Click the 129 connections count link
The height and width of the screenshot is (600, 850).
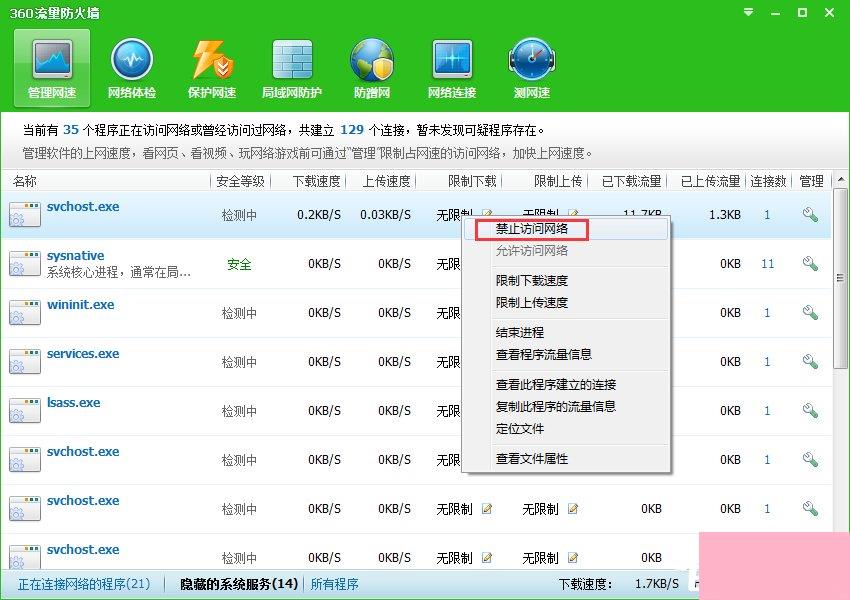click(x=352, y=130)
